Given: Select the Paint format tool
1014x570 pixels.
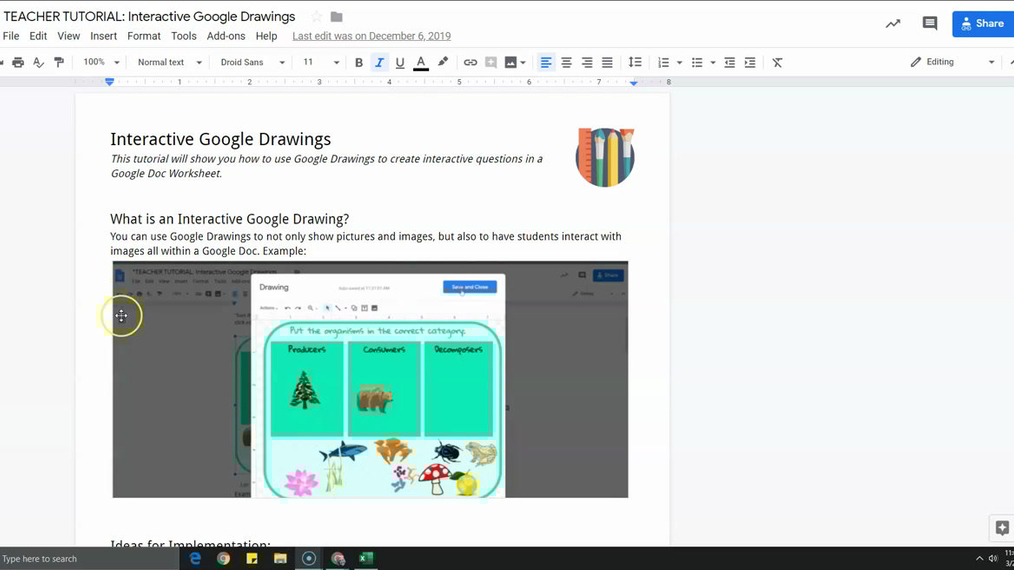Looking at the screenshot, I should pos(59,62).
